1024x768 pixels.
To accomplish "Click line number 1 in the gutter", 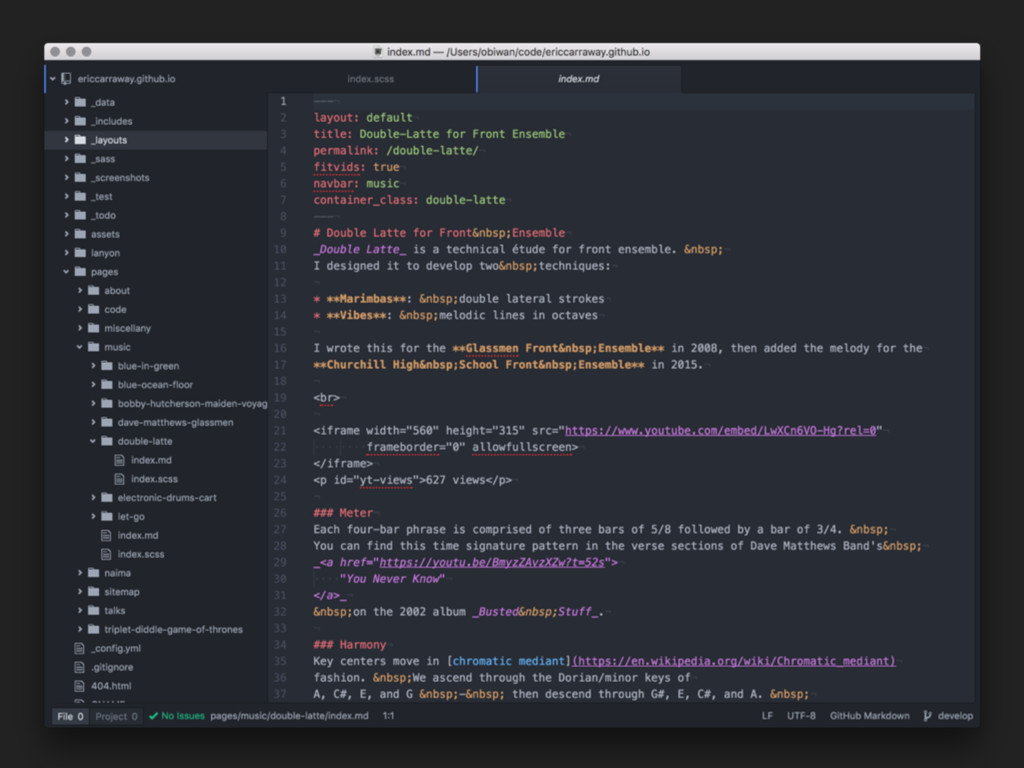I will click(283, 101).
